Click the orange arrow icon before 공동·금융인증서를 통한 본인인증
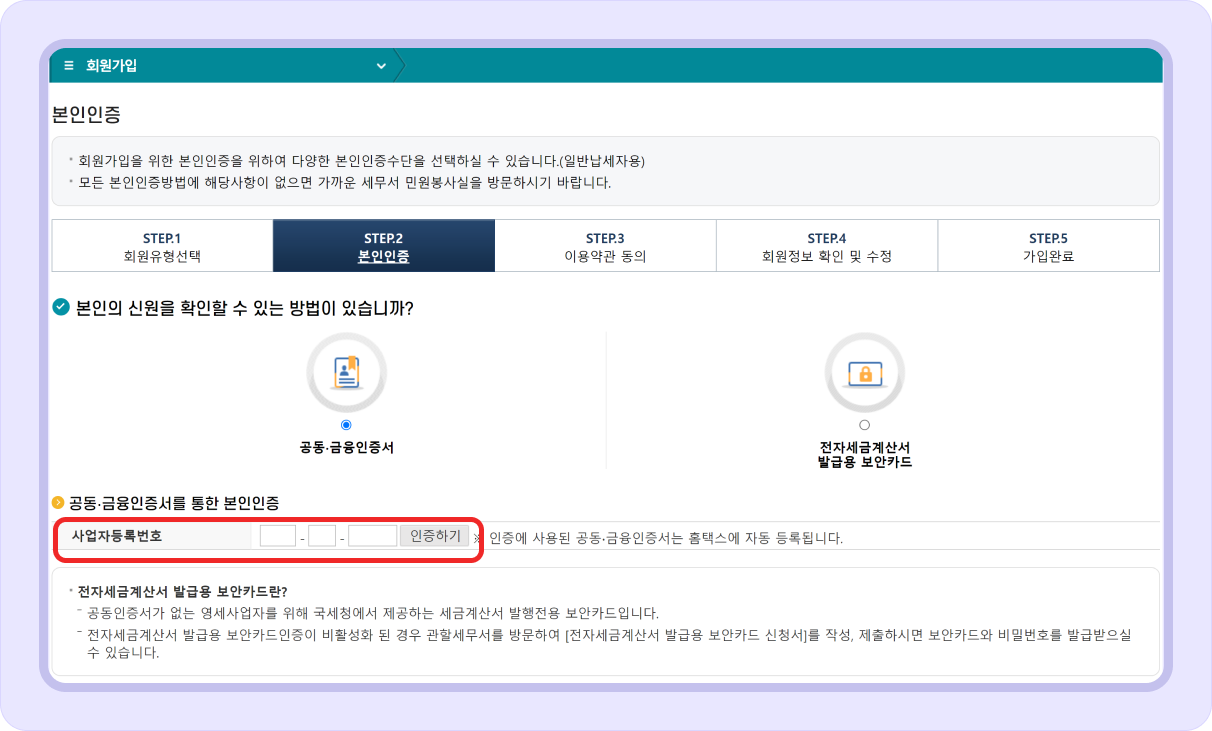1212x731 pixels. click(x=59, y=505)
